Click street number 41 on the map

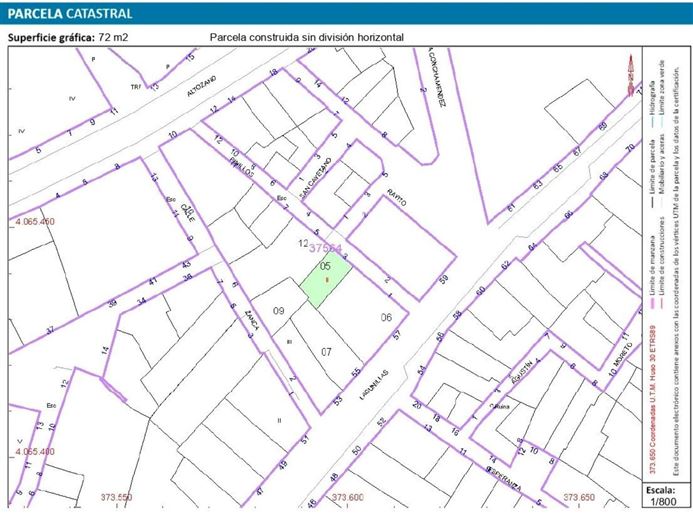(152, 281)
